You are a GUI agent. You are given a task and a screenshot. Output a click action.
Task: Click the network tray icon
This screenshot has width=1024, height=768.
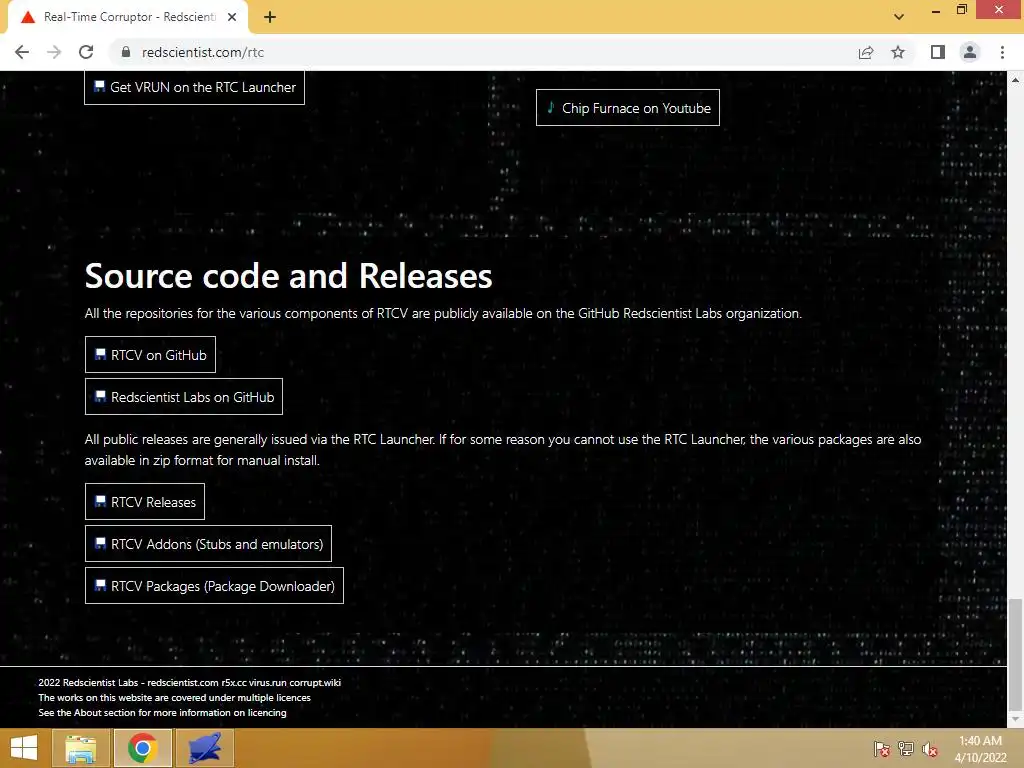click(906, 749)
